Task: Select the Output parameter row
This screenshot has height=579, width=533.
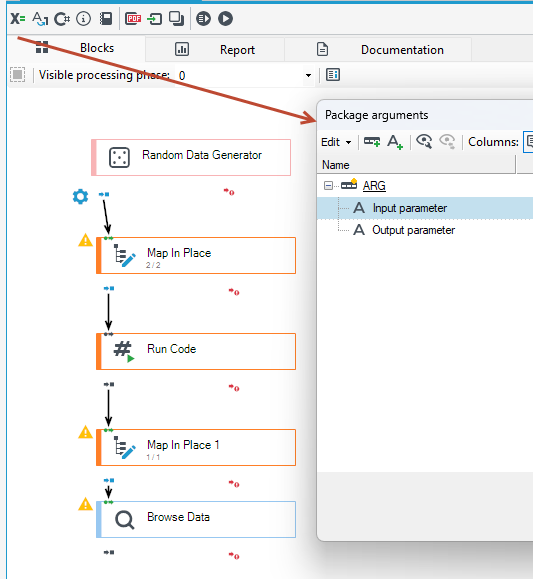Action: (425, 230)
